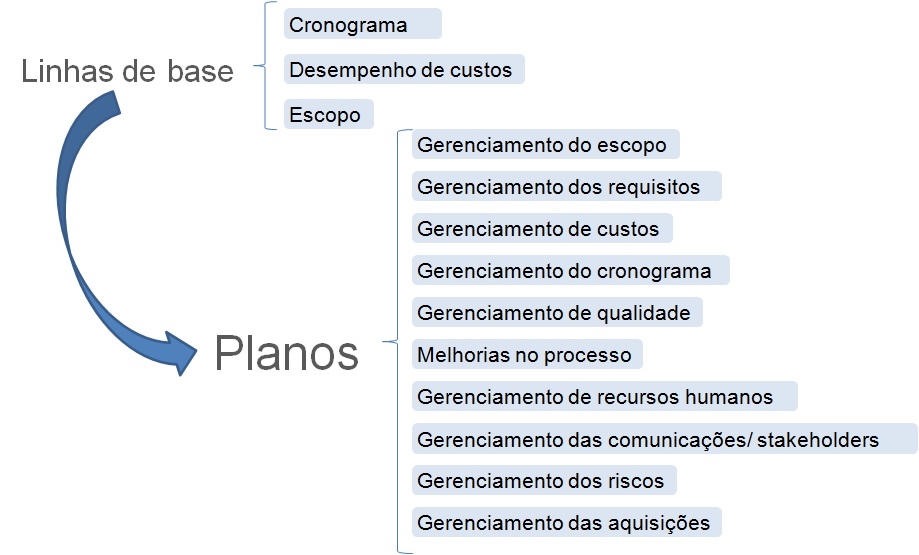This screenshot has height=555, width=919.
Task: Select the Linhas de base heading
Action: [x=127, y=71]
